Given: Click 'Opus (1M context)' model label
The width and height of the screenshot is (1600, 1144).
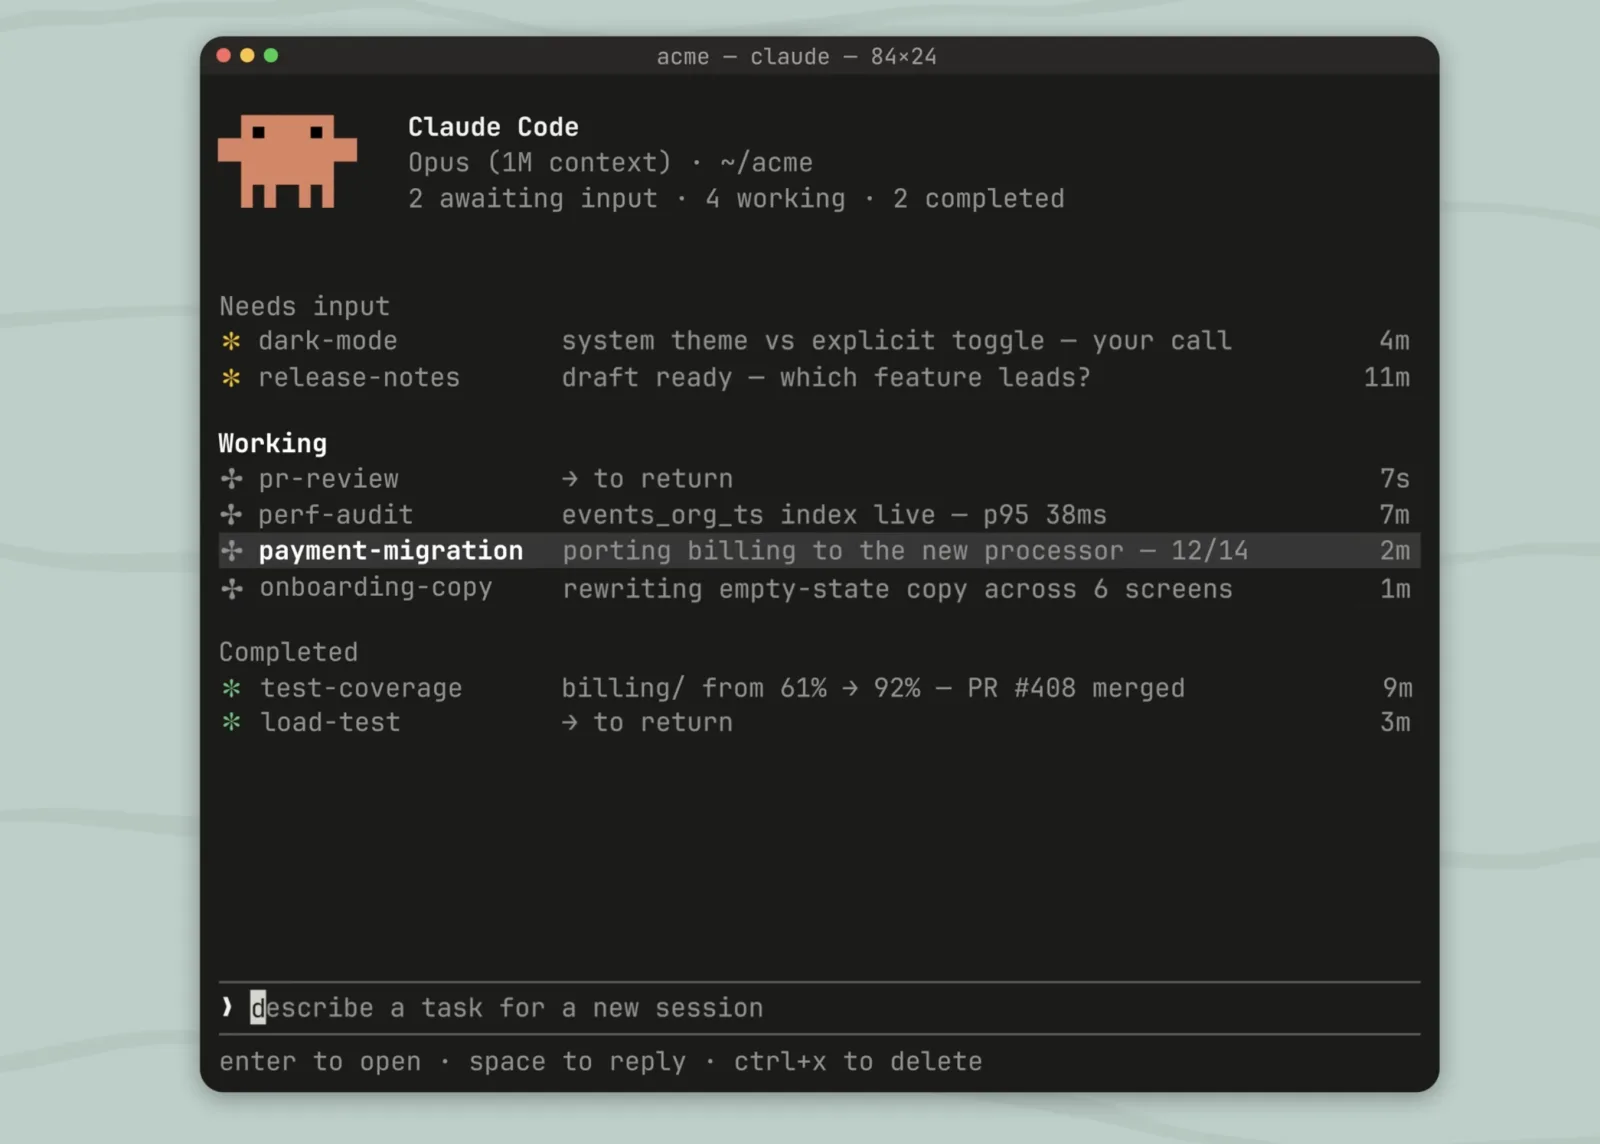Looking at the screenshot, I should pyautogui.click(x=539, y=163).
